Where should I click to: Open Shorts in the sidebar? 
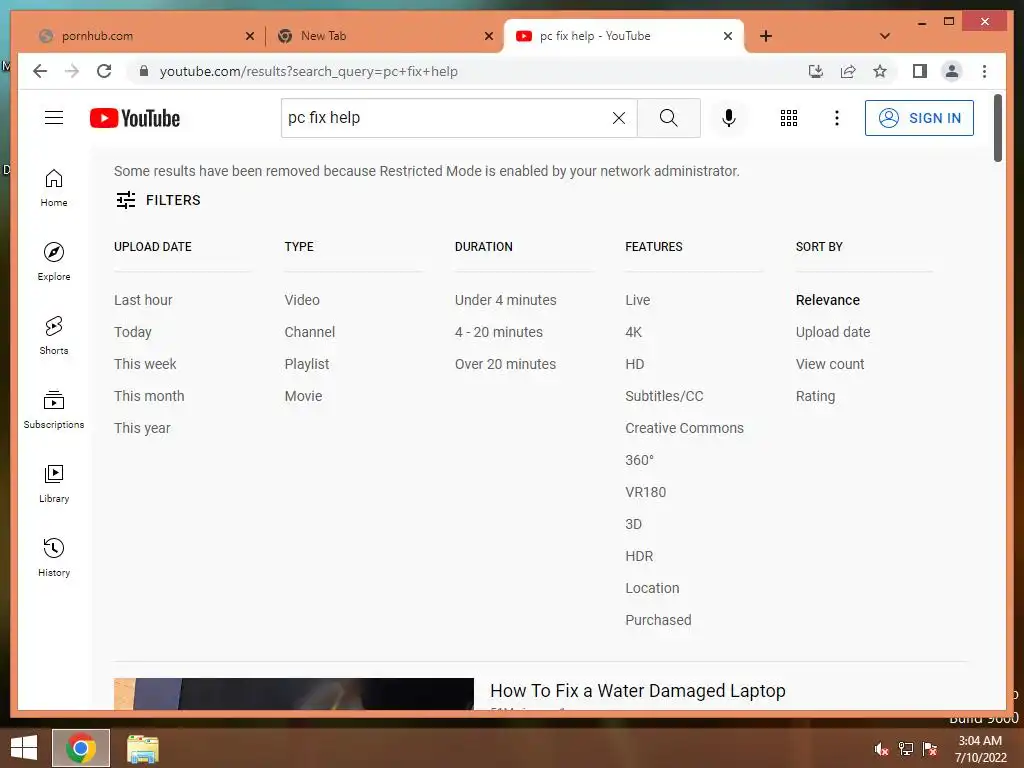point(54,336)
